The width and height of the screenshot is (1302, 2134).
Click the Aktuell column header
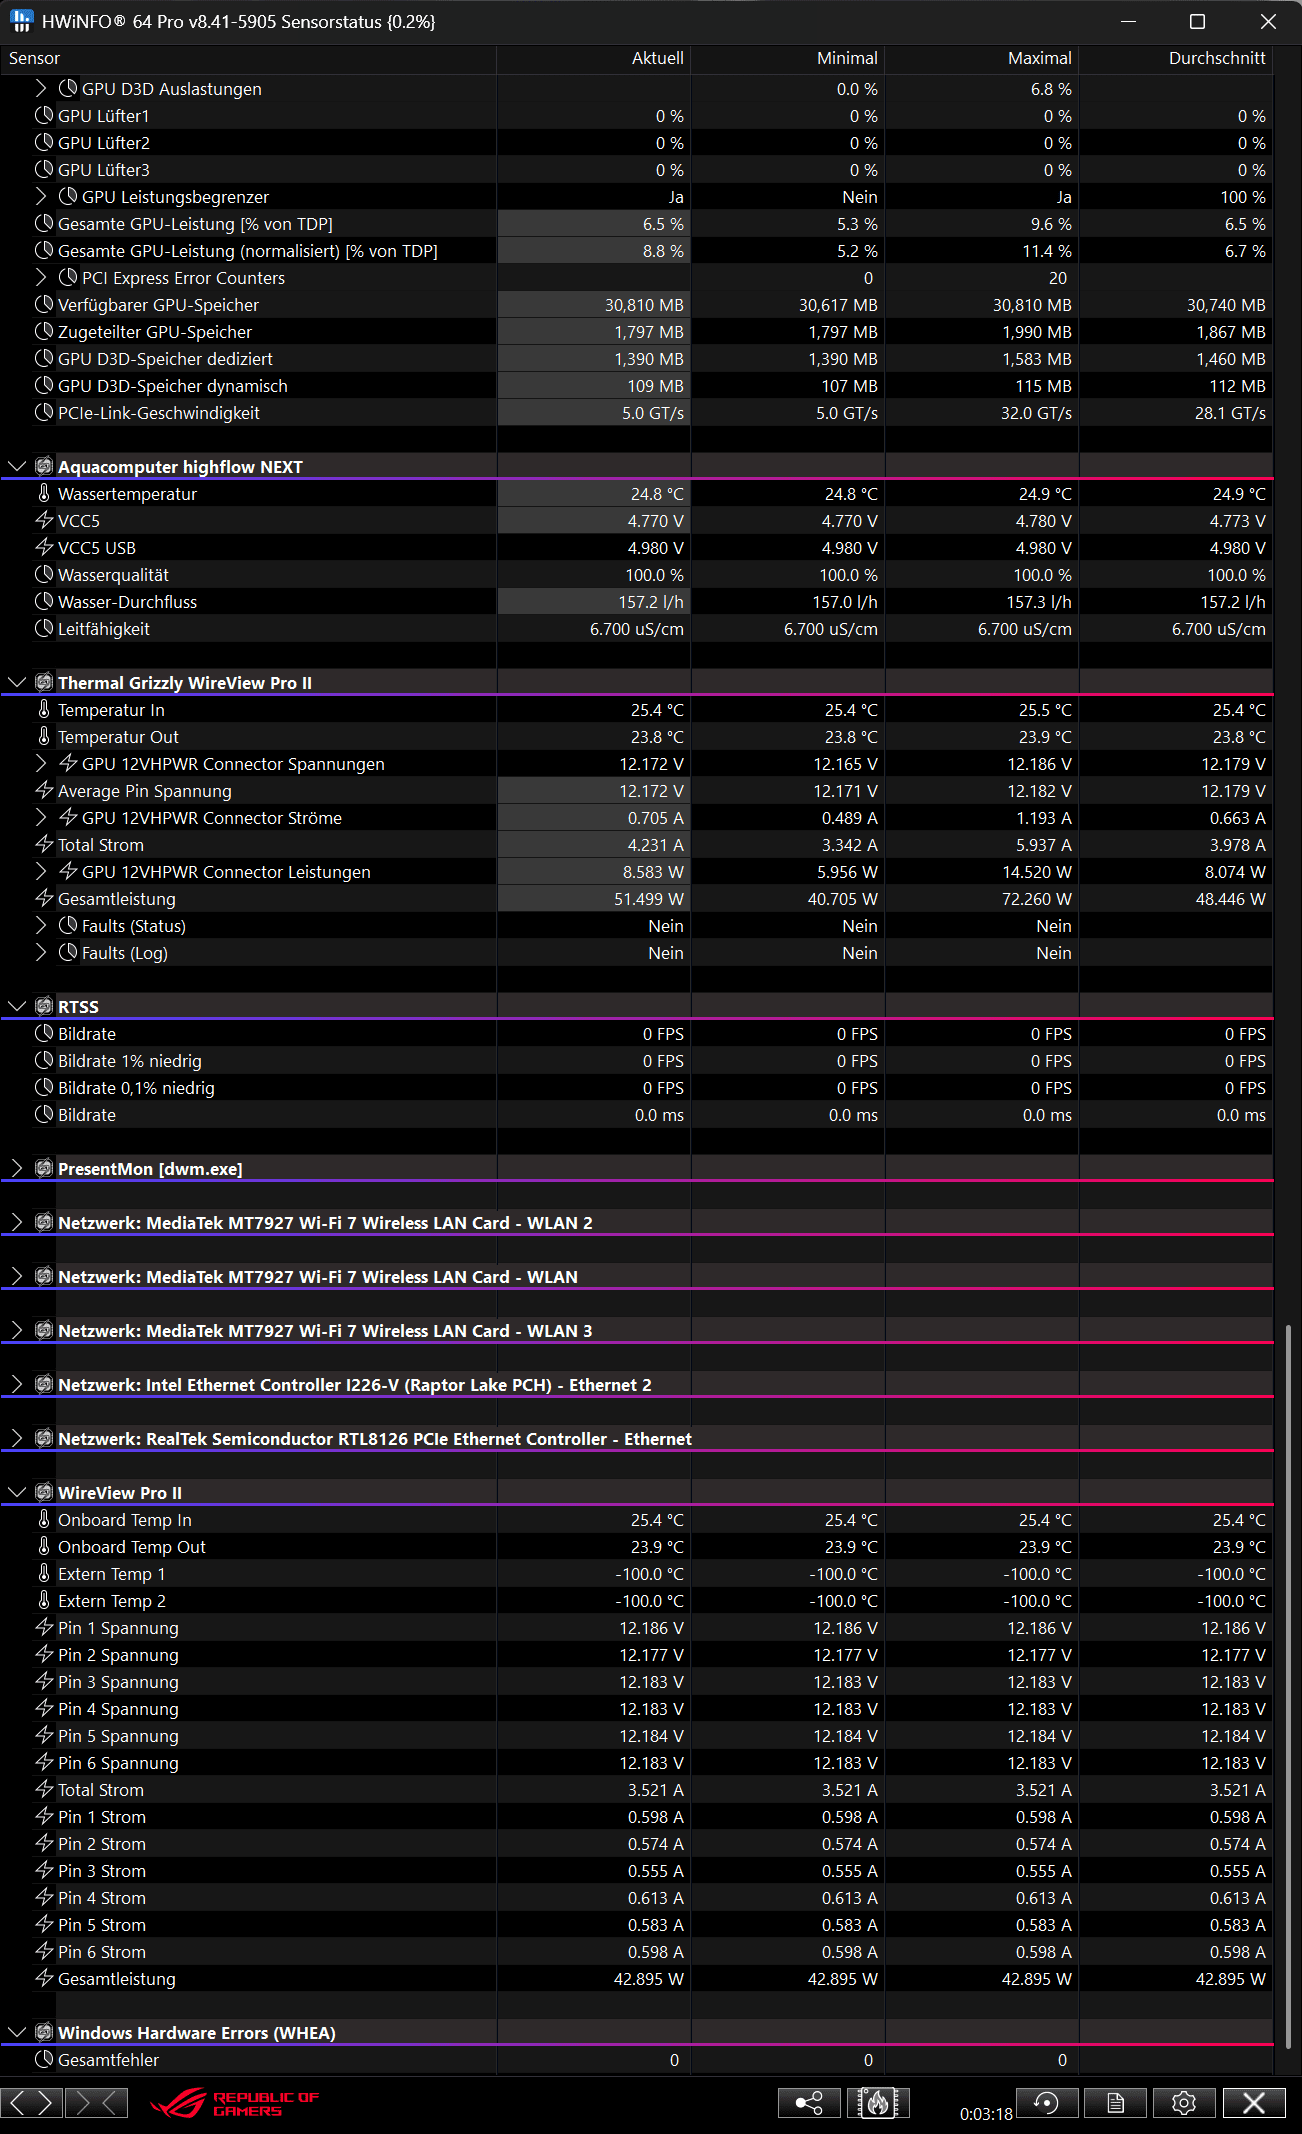point(594,58)
